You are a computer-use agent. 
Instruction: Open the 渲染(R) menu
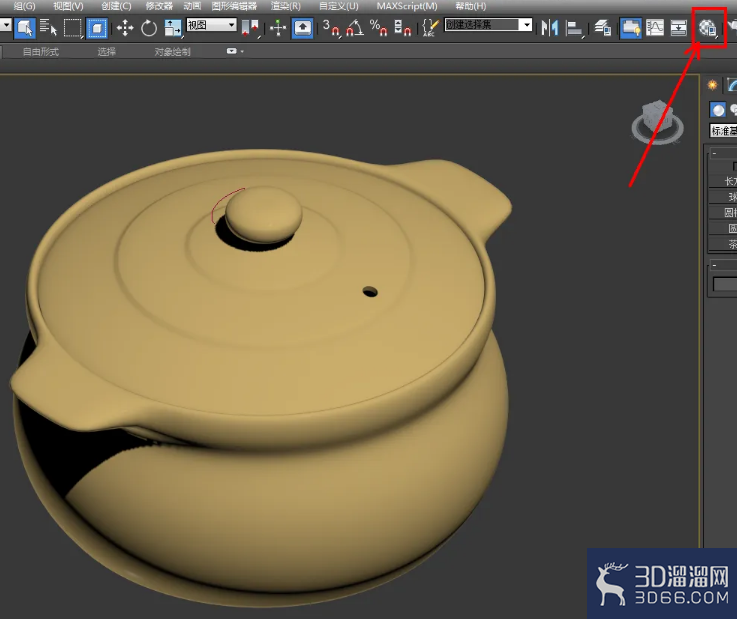pyautogui.click(x=285, y=6)
